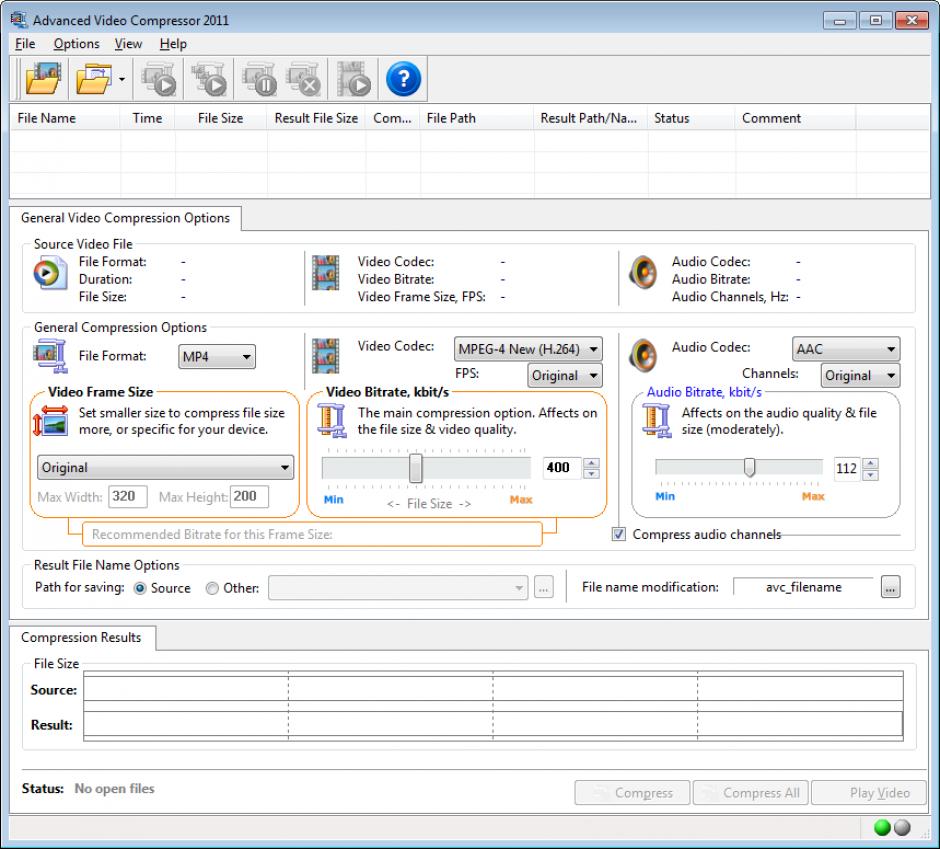
Task: Click the Recommended Bitrate for this Frame Size field
Action: point(312,534)
